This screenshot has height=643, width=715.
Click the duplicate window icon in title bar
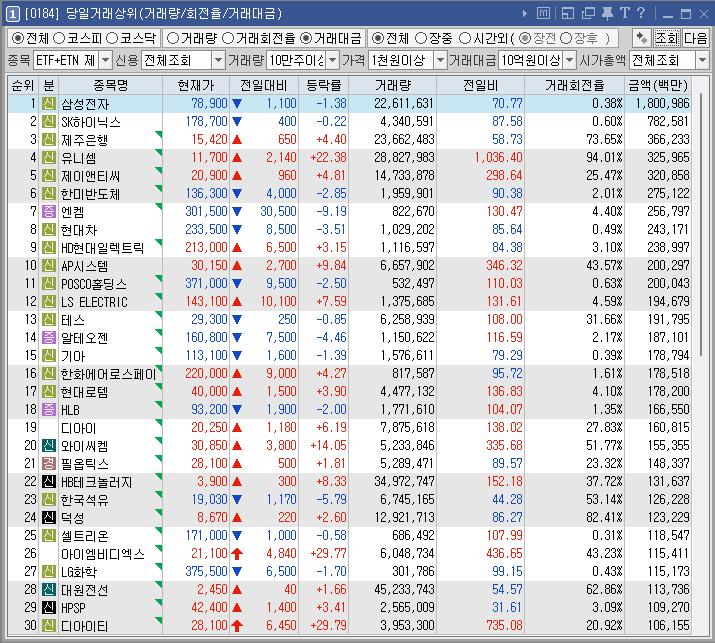(x=588, y=13)
